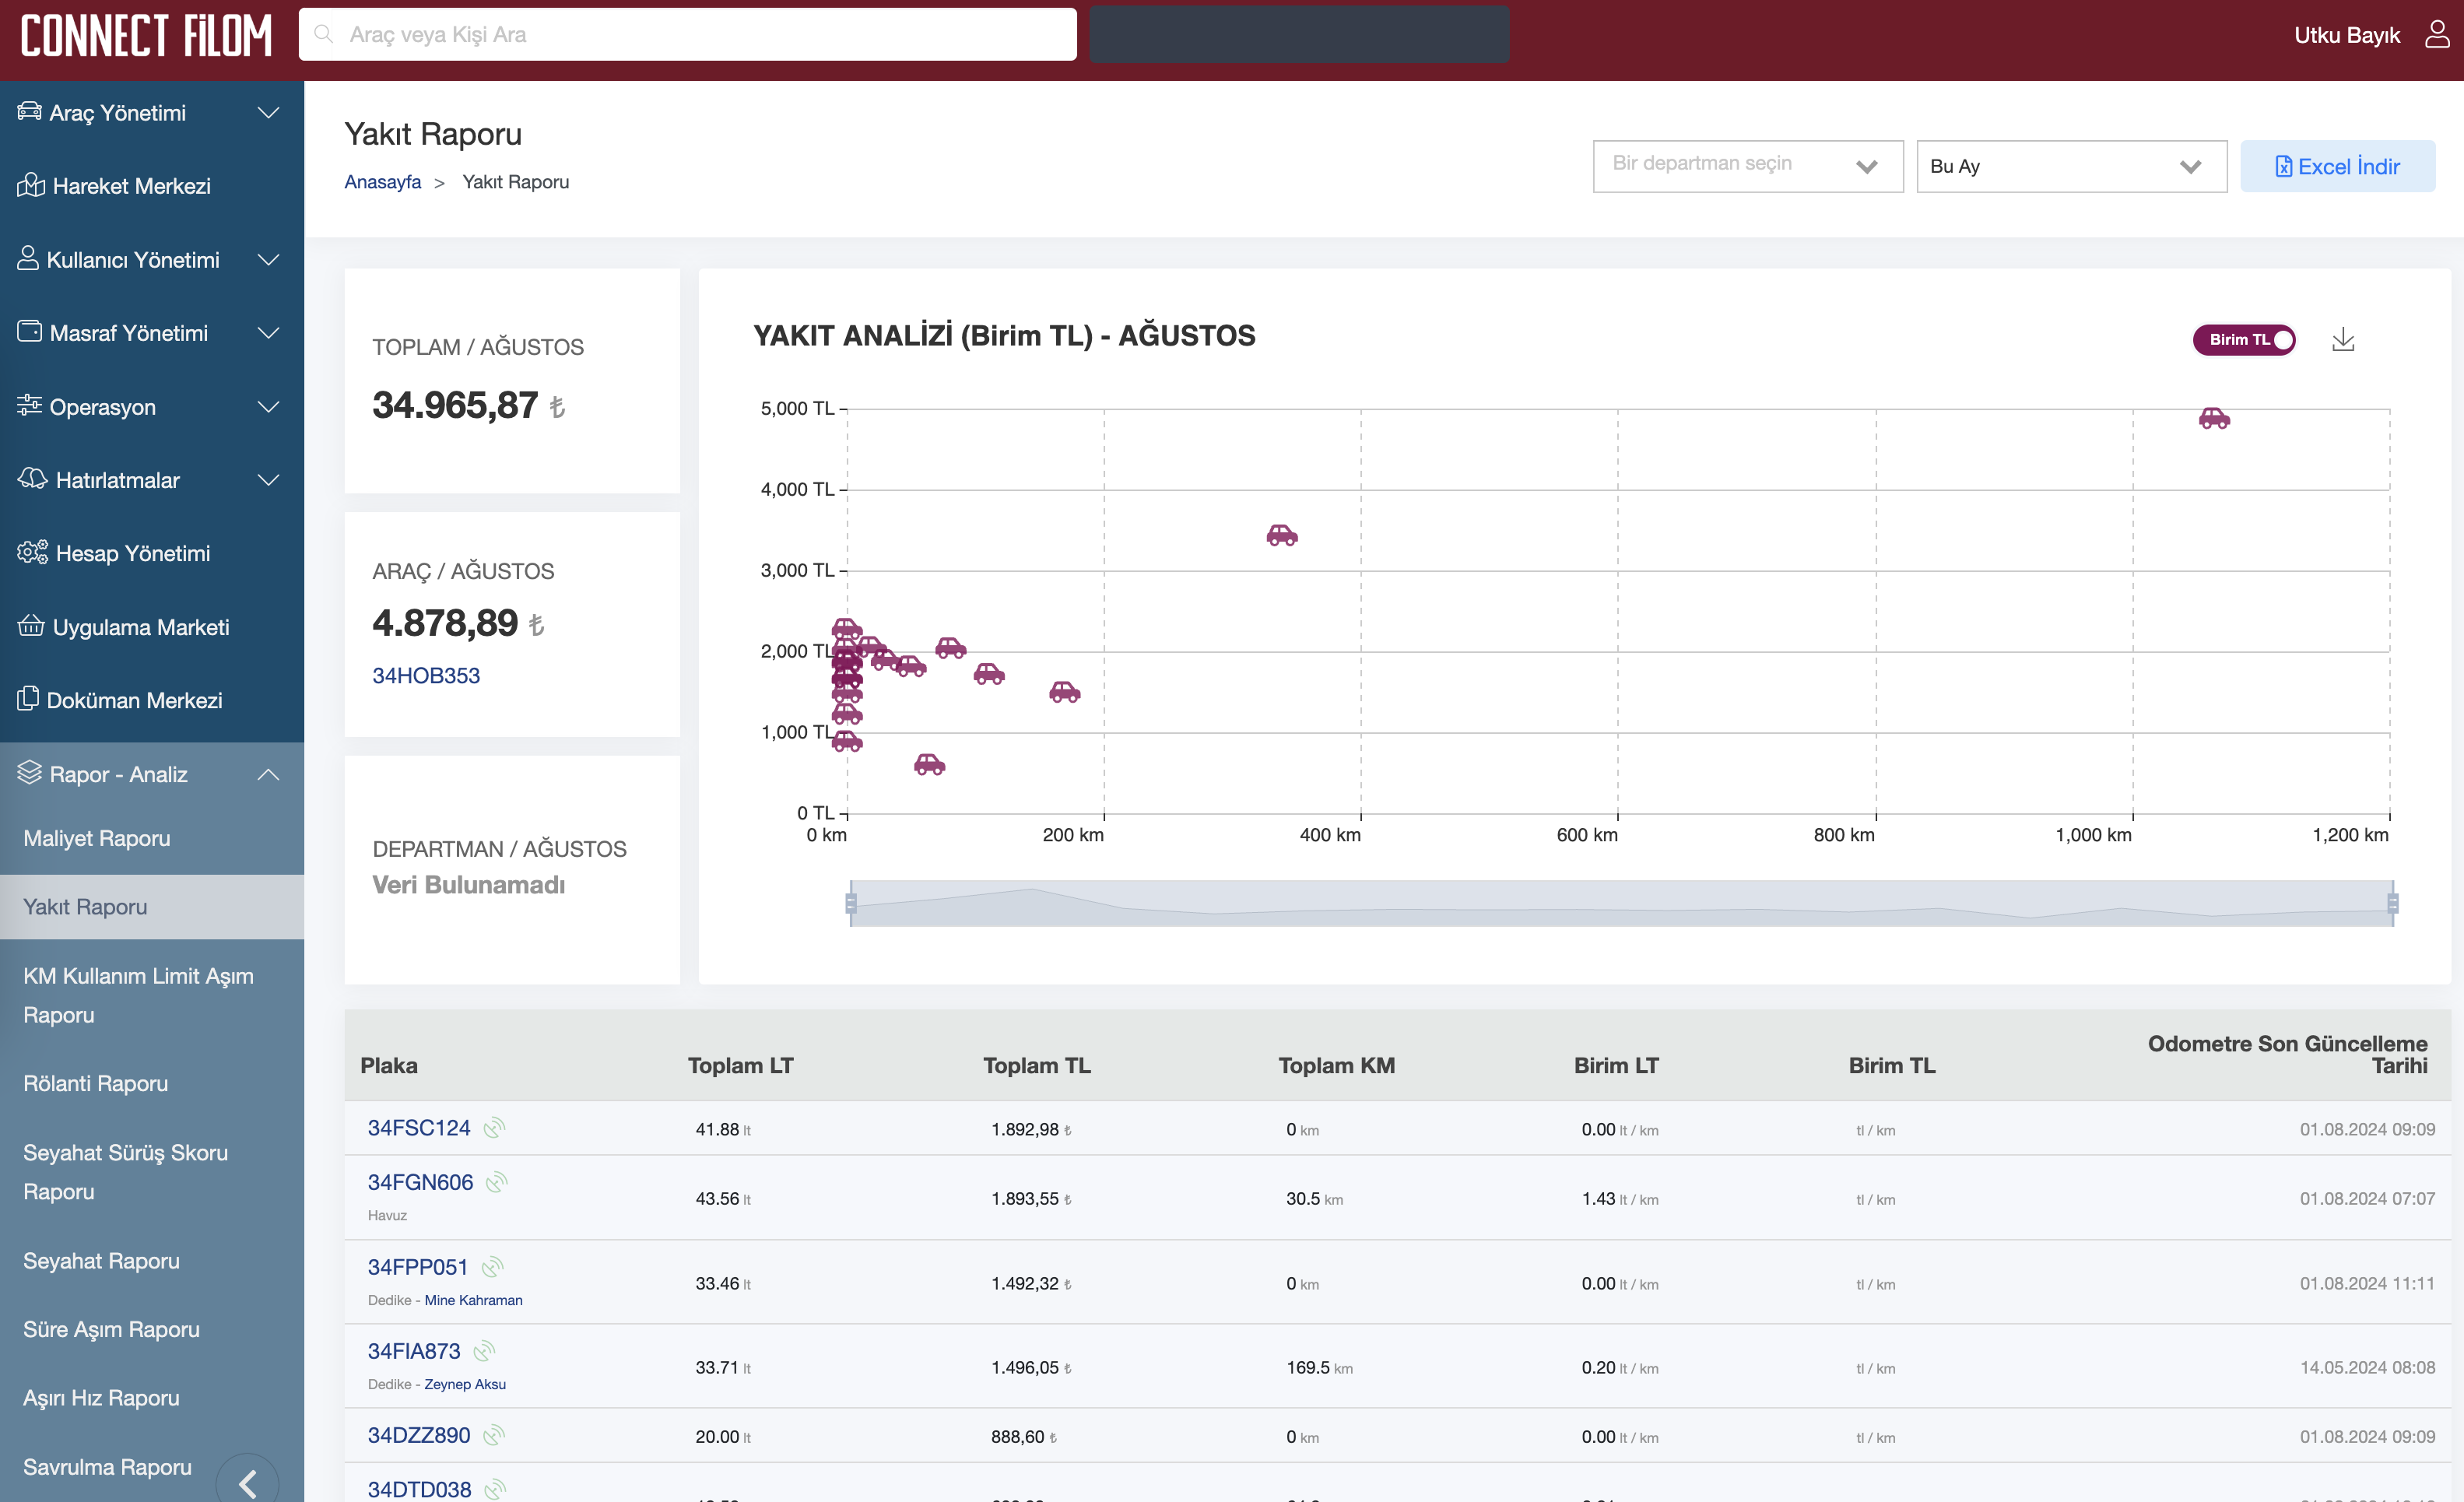
Task: Open the Bir departman seçin dropdown
Action: [x=1747, y=166]
